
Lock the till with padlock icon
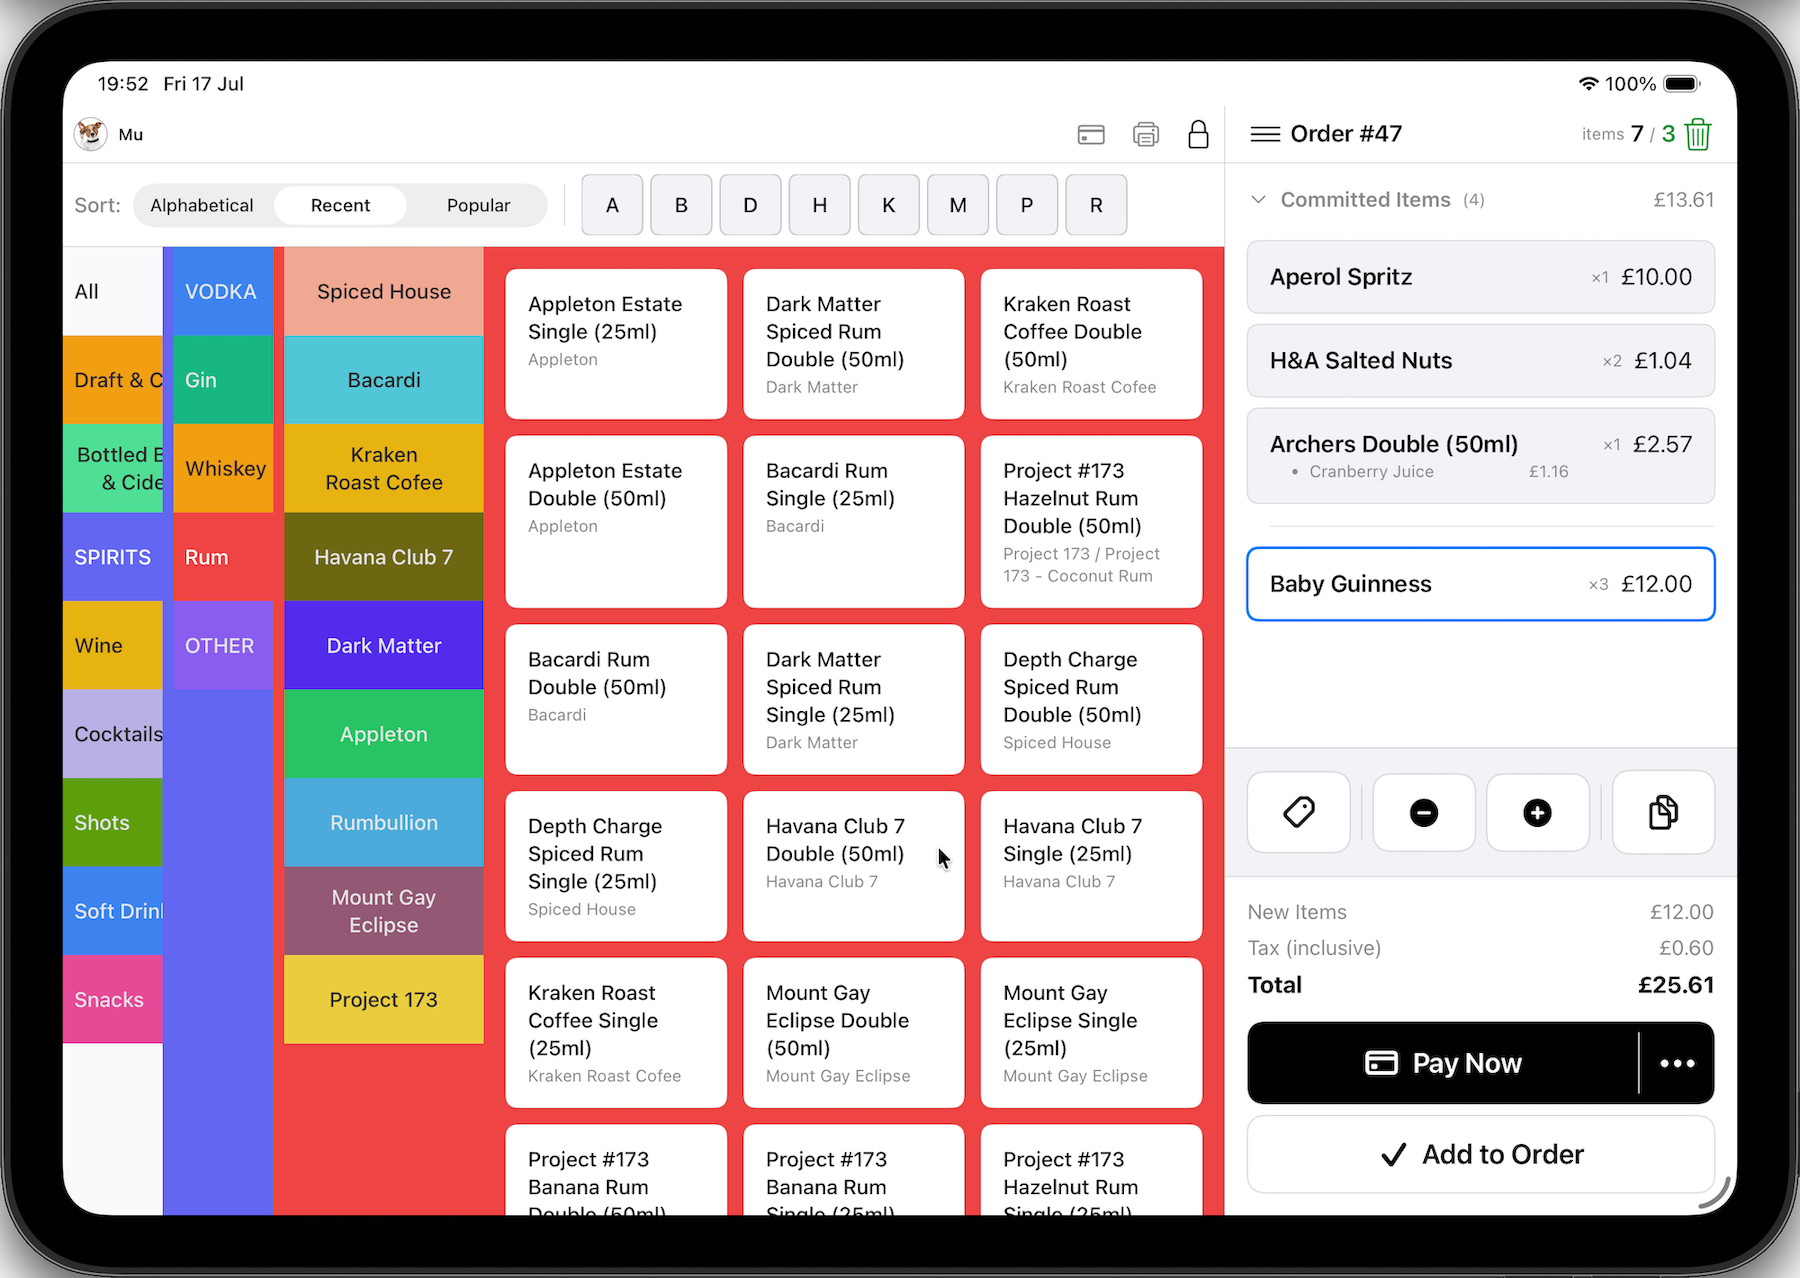(x=1198, y=134)
